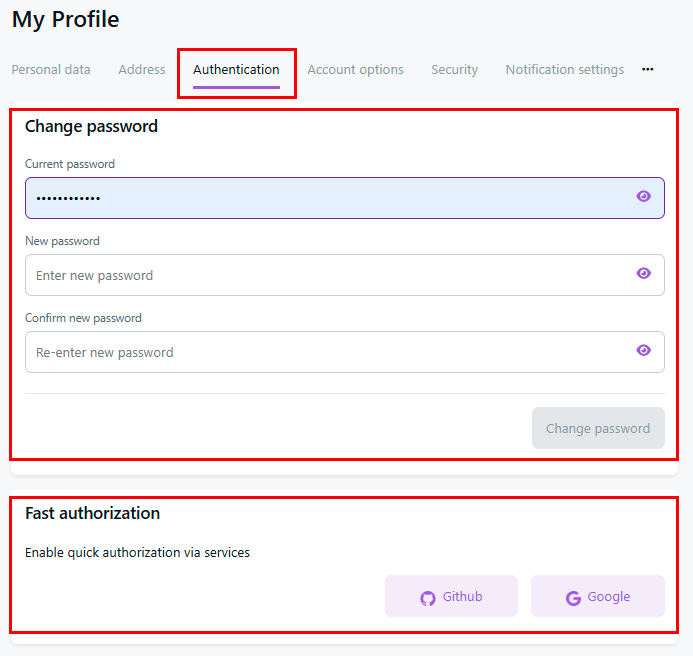
Task: Go to the Account options tab
Action: tap(355, 70)
